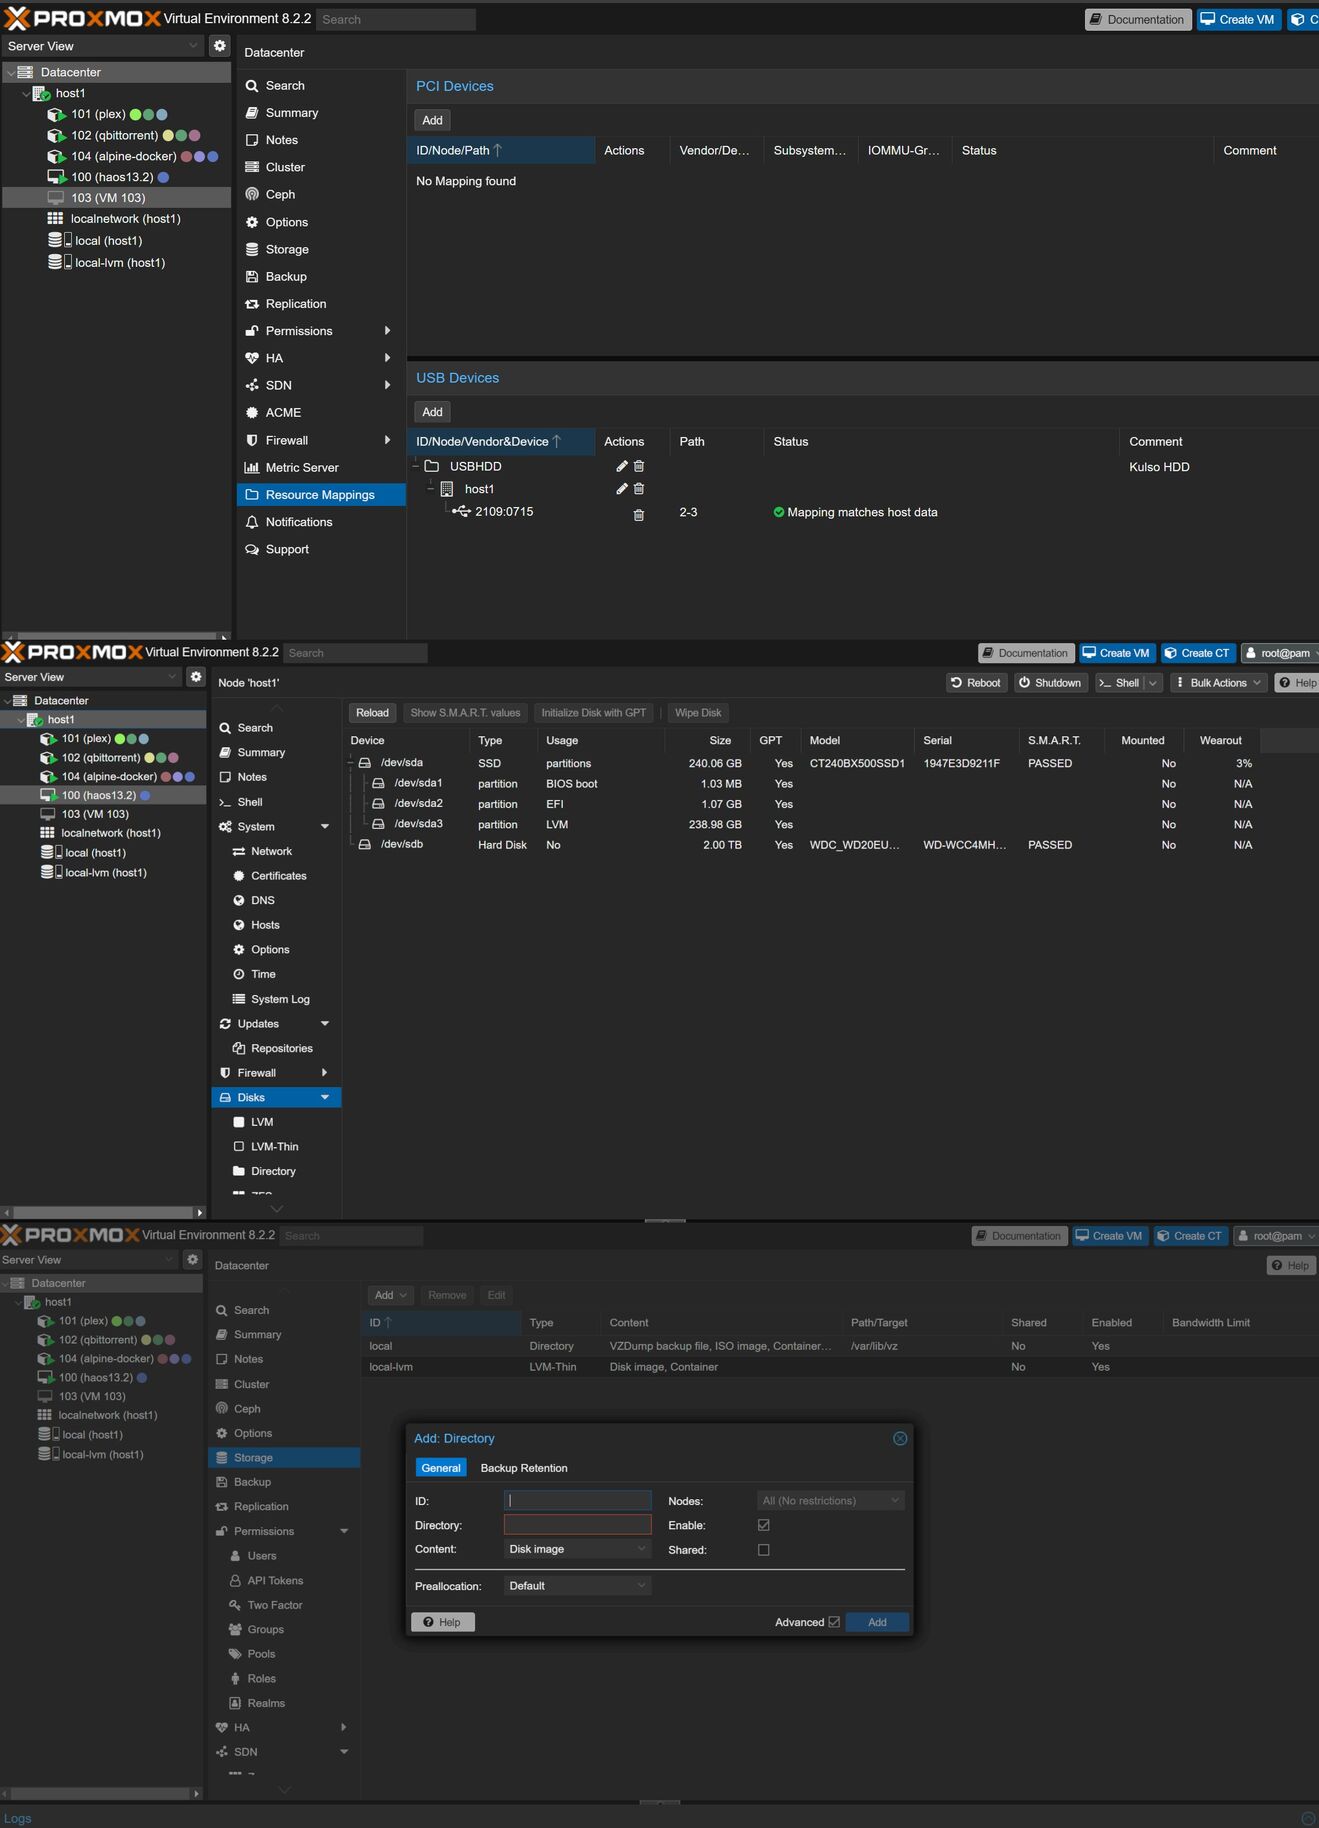Click the pencil edit icon in the host1 mapping row

point(621,489)
